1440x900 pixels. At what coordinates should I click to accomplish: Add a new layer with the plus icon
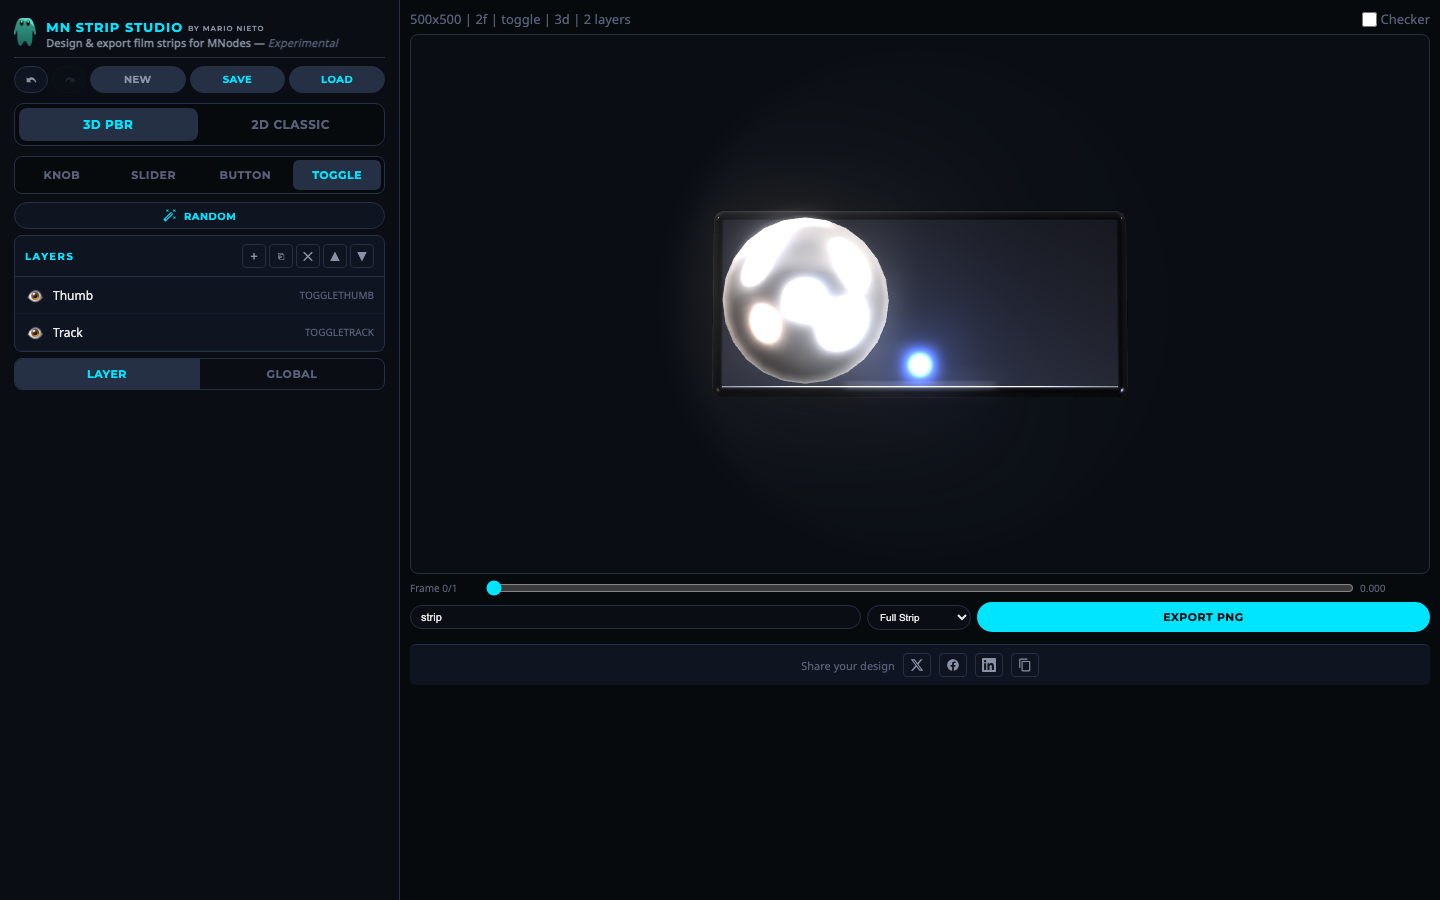click(x=254, y=256)
